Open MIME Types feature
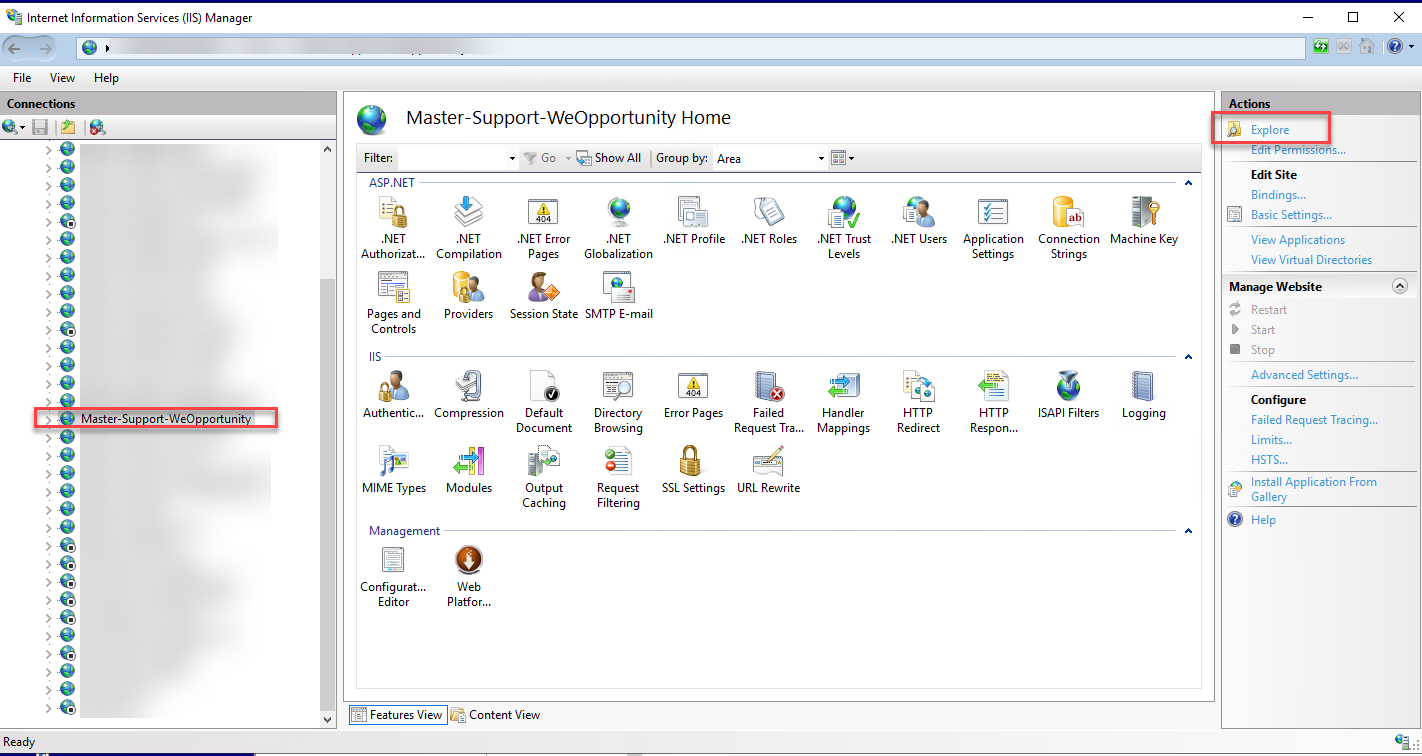 [393, 469]
